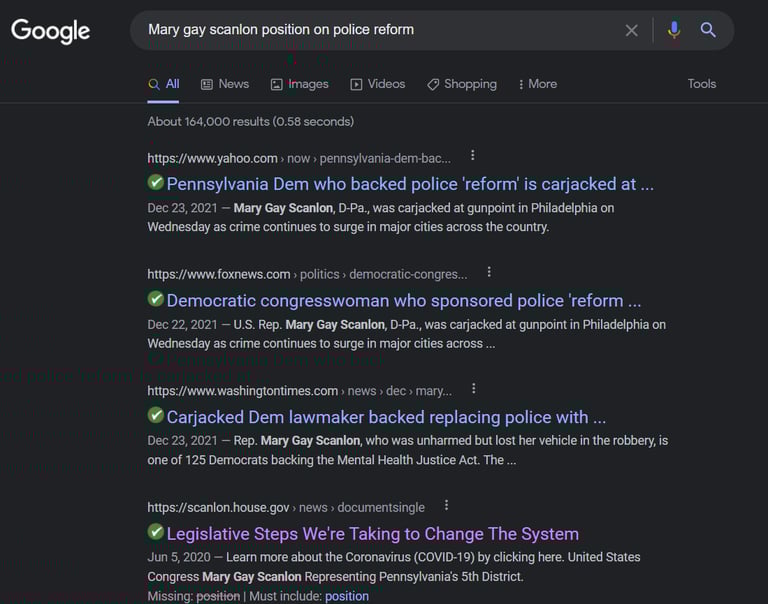This screenshot has height=604, width=768.
Task: Open 'Carjacked Dem lawmaker backed replacing police' result
Action: pos(386,417)
